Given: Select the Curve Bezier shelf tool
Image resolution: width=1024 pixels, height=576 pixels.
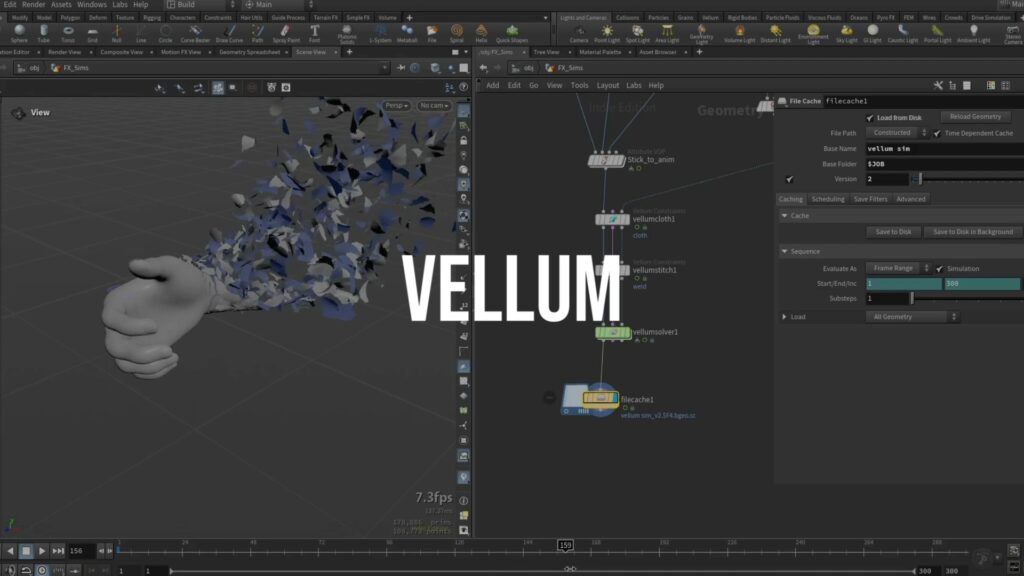Looking at the screenshot, I should pyautogui.click(x=195, y=34).
